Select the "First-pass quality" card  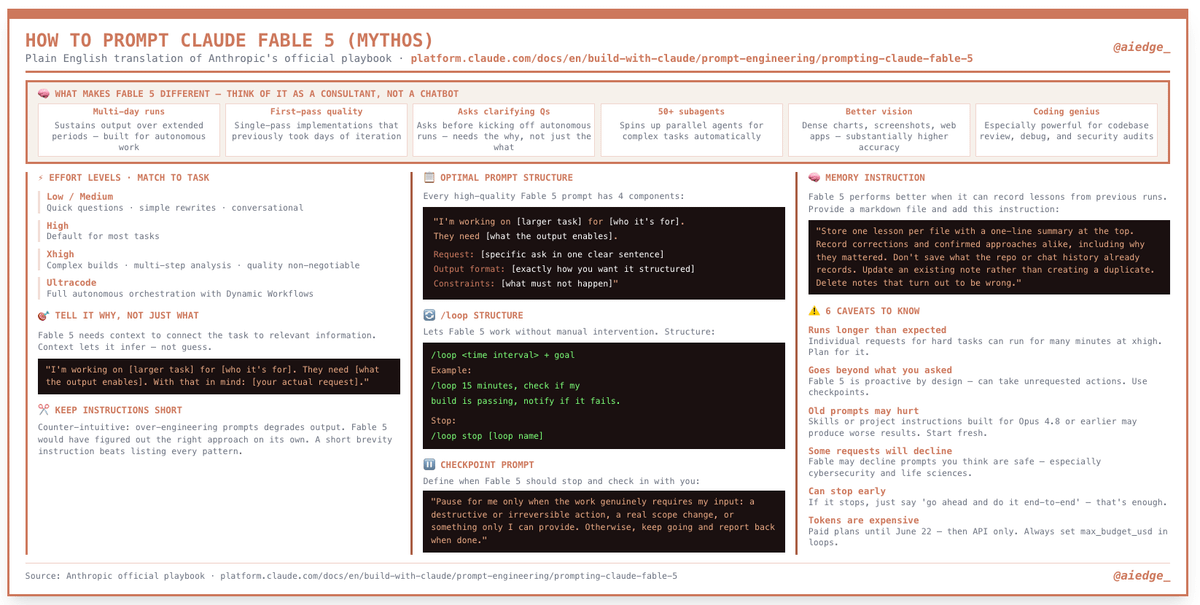pyautogui.click(x=316, y=129)
